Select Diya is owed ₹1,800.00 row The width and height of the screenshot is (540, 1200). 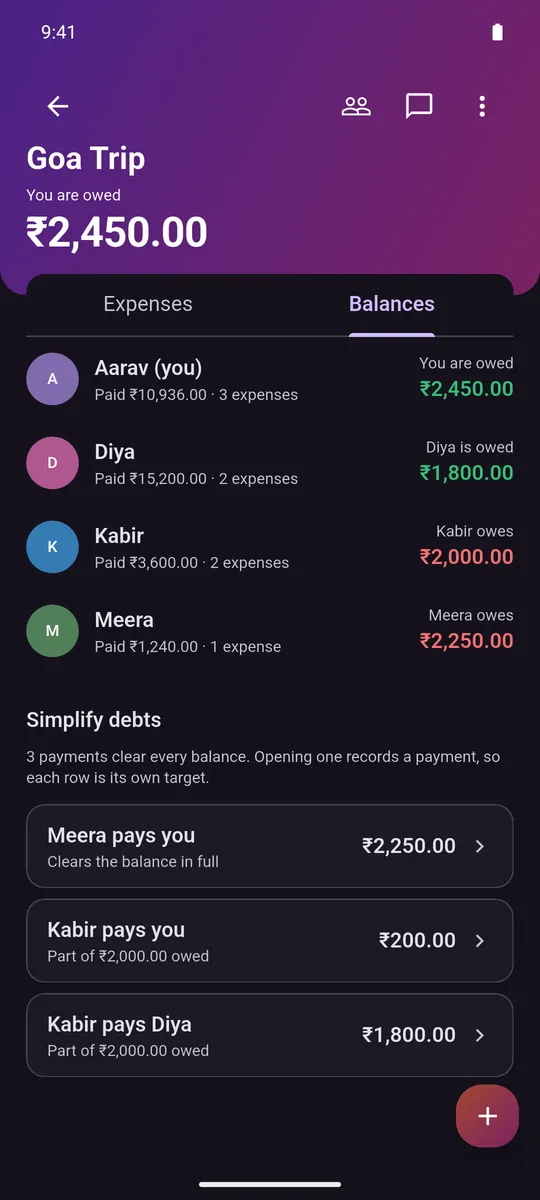[270, 463]
